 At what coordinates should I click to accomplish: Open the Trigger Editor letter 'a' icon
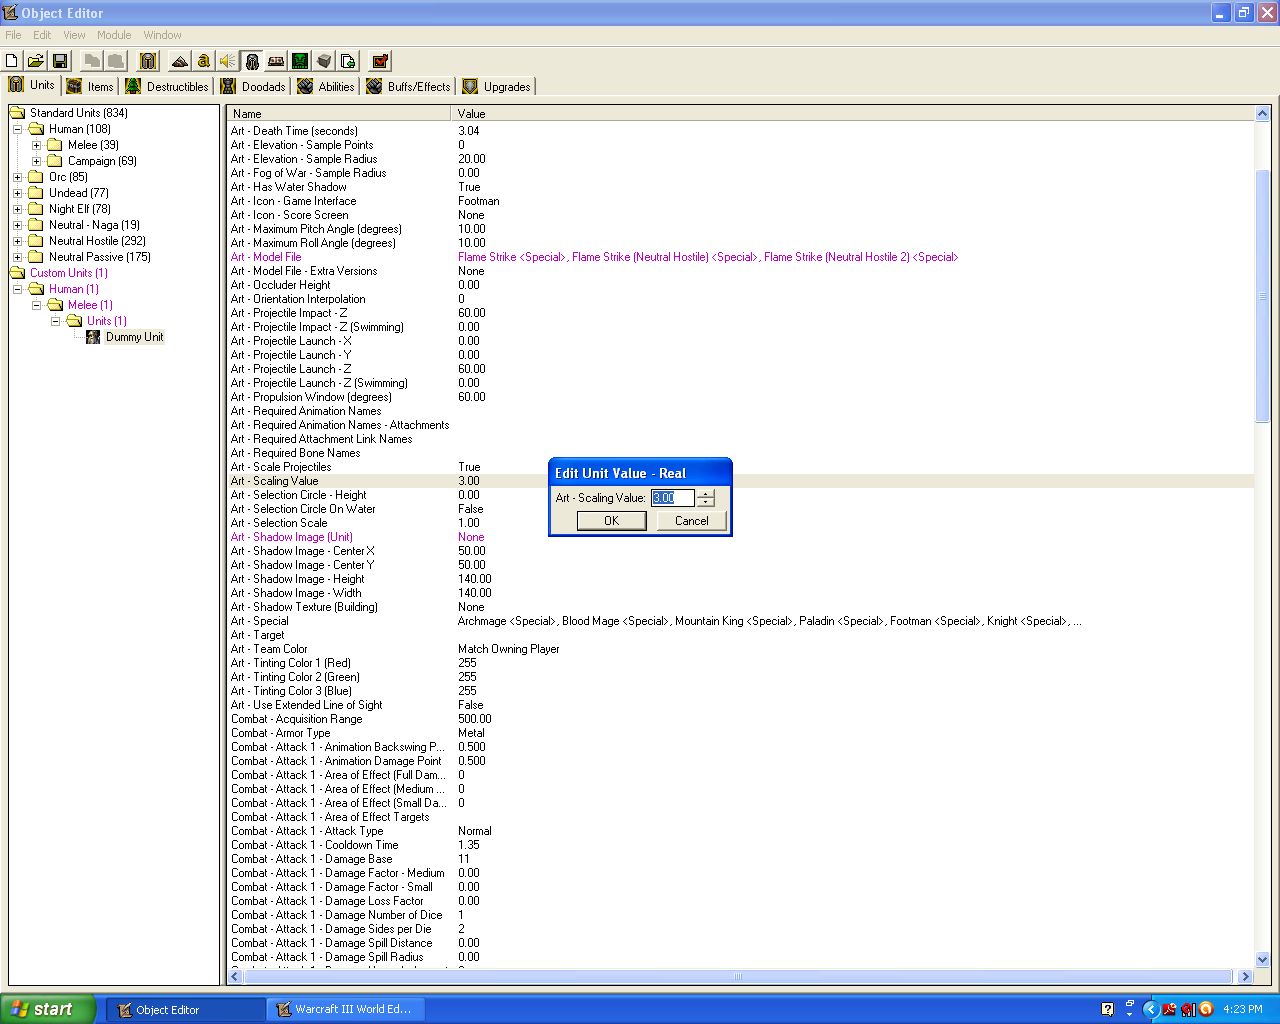tap(203, 61)
